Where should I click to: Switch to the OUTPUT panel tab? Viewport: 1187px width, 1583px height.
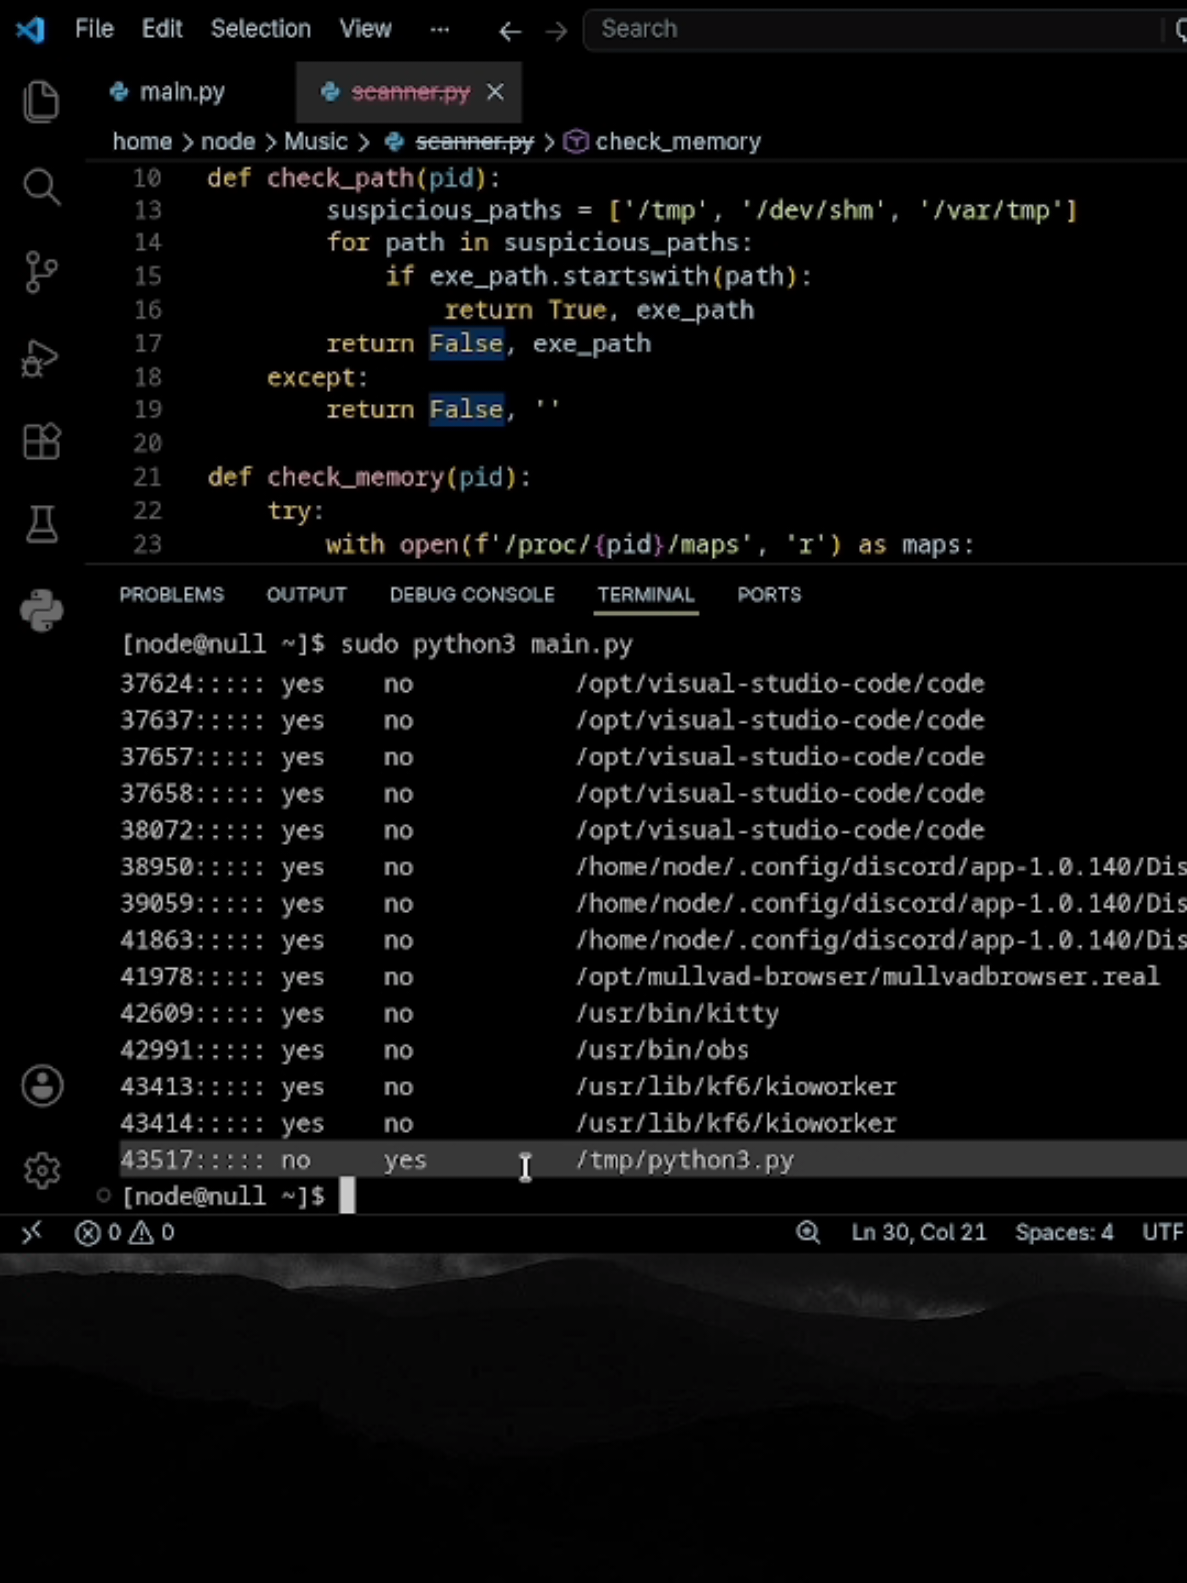[306, 594]
